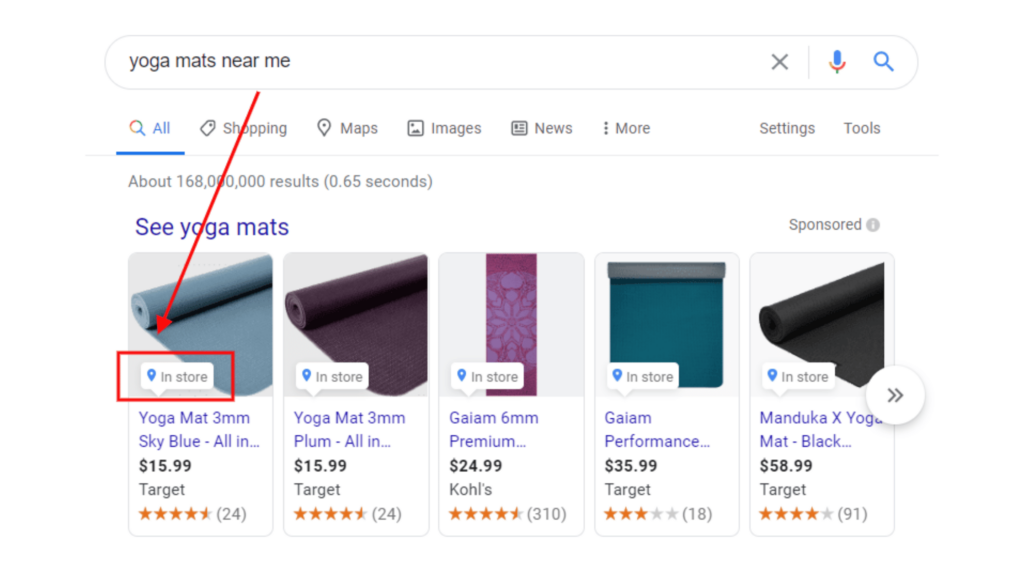
Task: Advance carousel with the double-chevron arrow
Action: tap(895, 395)
